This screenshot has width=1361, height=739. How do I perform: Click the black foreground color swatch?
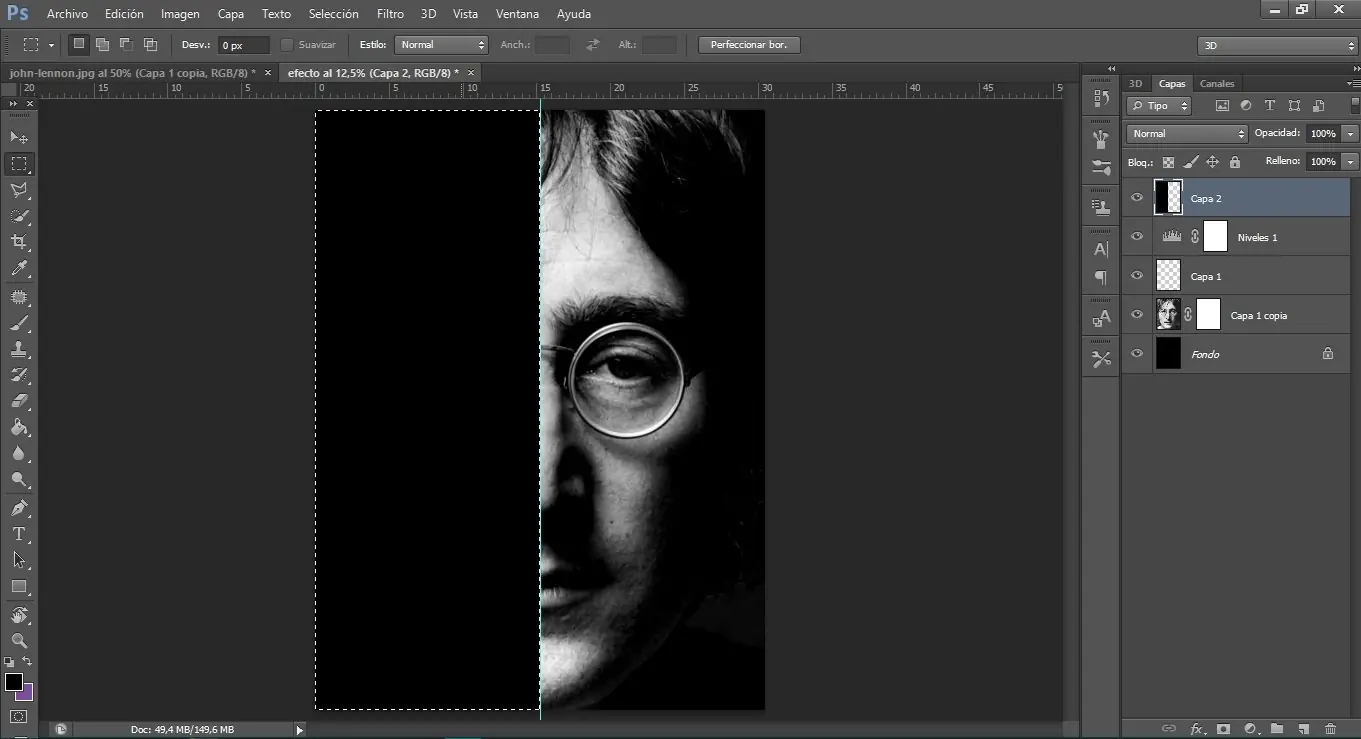(x=14, y=682)
